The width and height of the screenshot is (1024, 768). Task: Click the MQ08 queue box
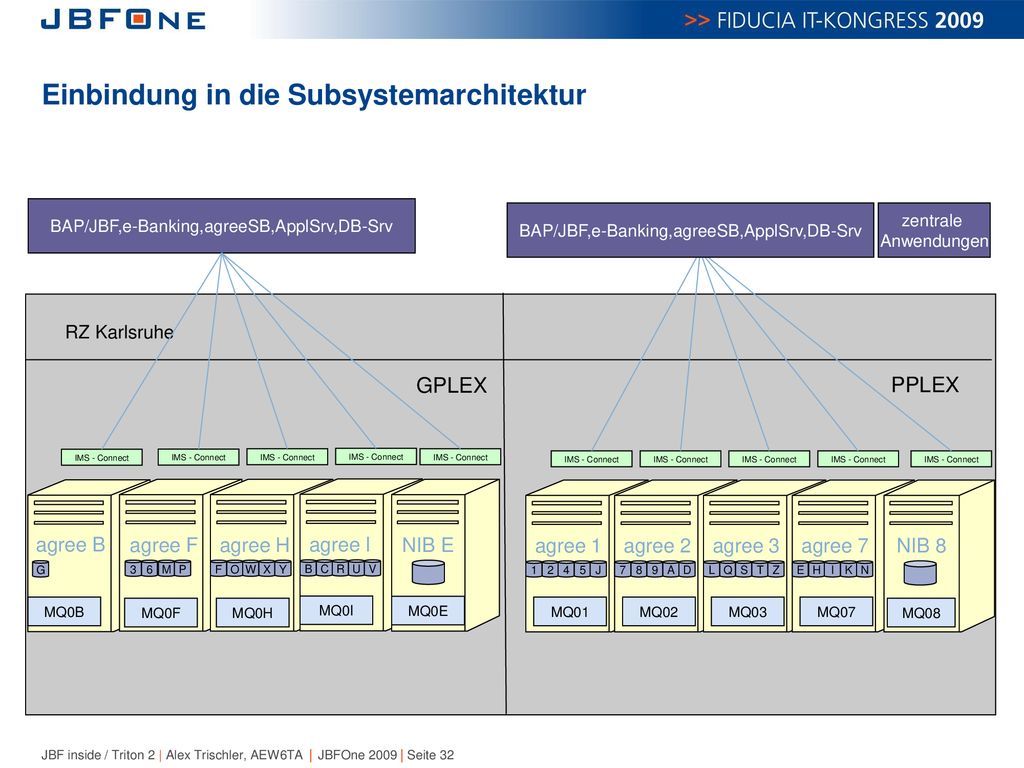921,613
